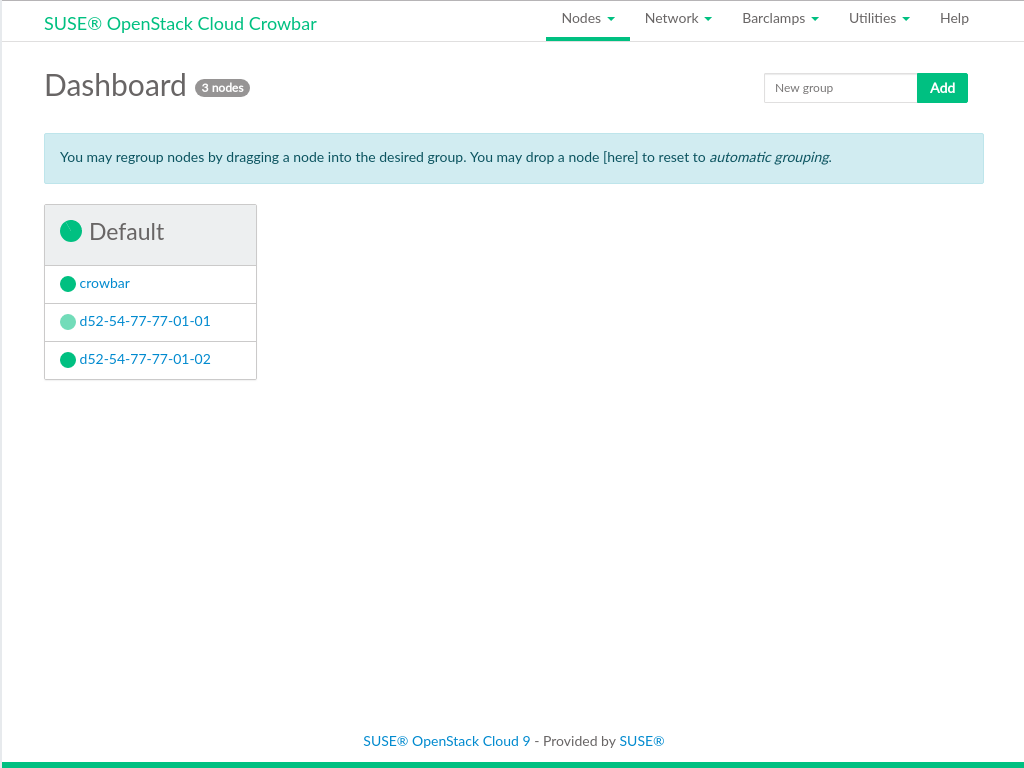Follow the SUSE OpenStack Cloud 9 footer link
This screenshot has height=768, width=1024.
446,741
